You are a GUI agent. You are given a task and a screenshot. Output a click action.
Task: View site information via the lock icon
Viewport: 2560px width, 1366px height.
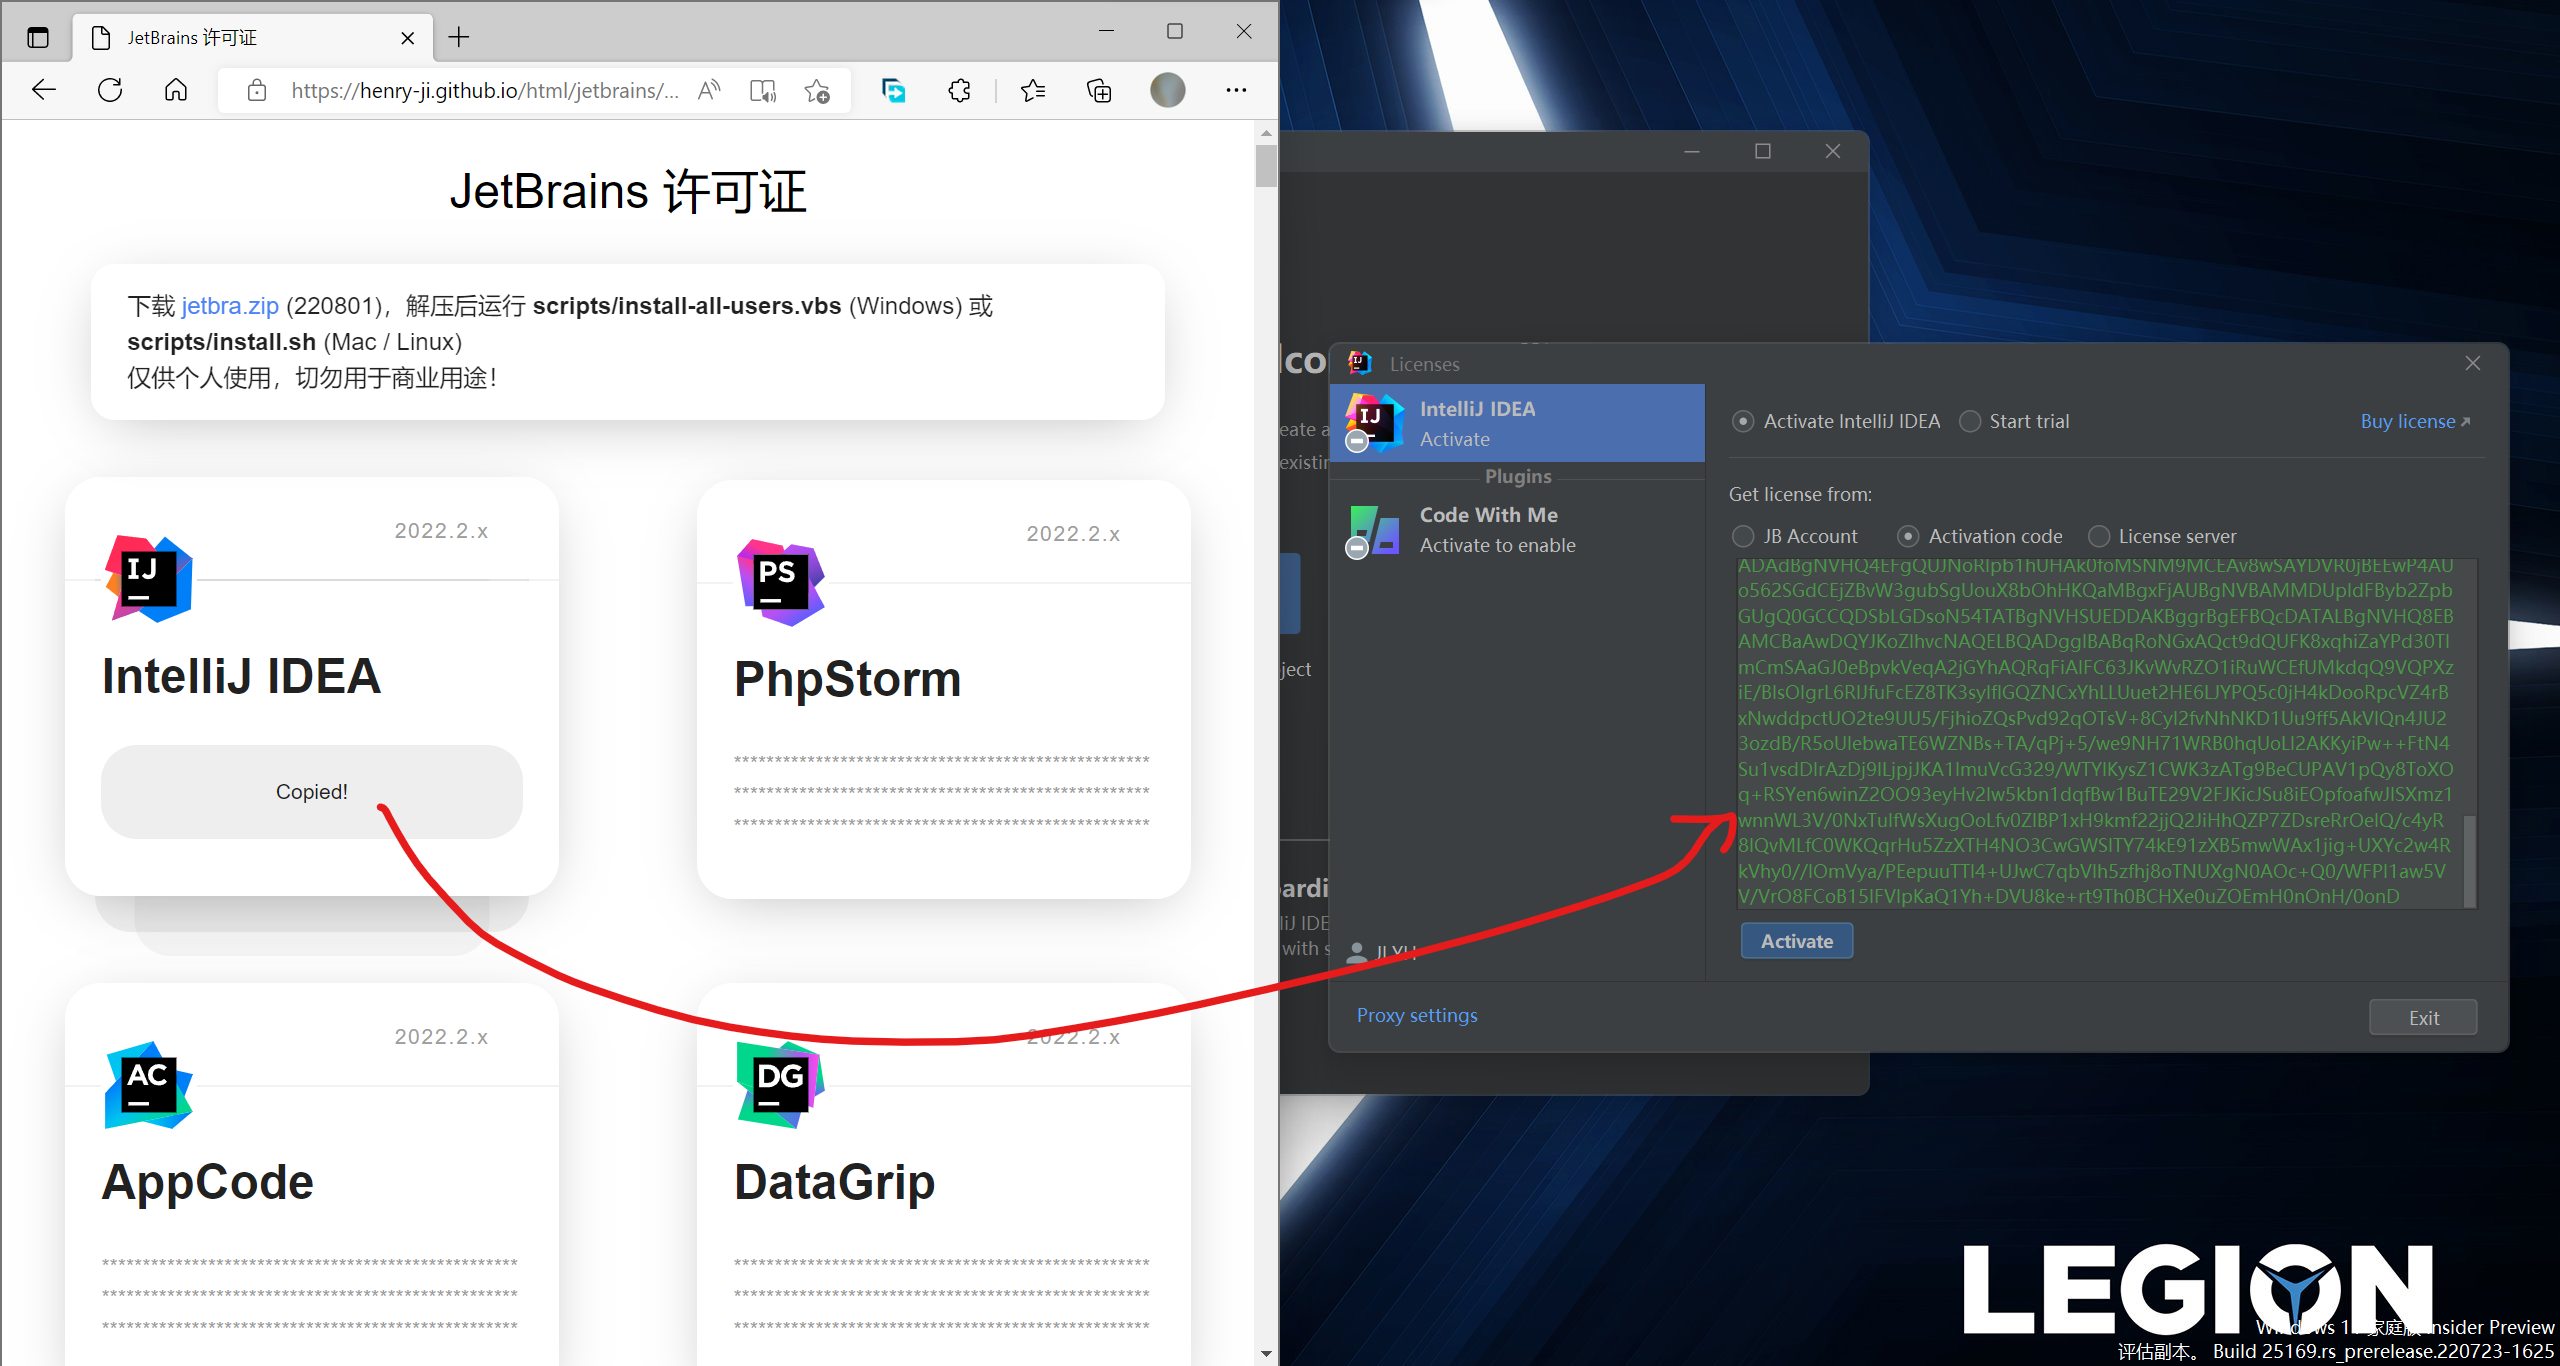pyautogui.click(x=257, y=91)
